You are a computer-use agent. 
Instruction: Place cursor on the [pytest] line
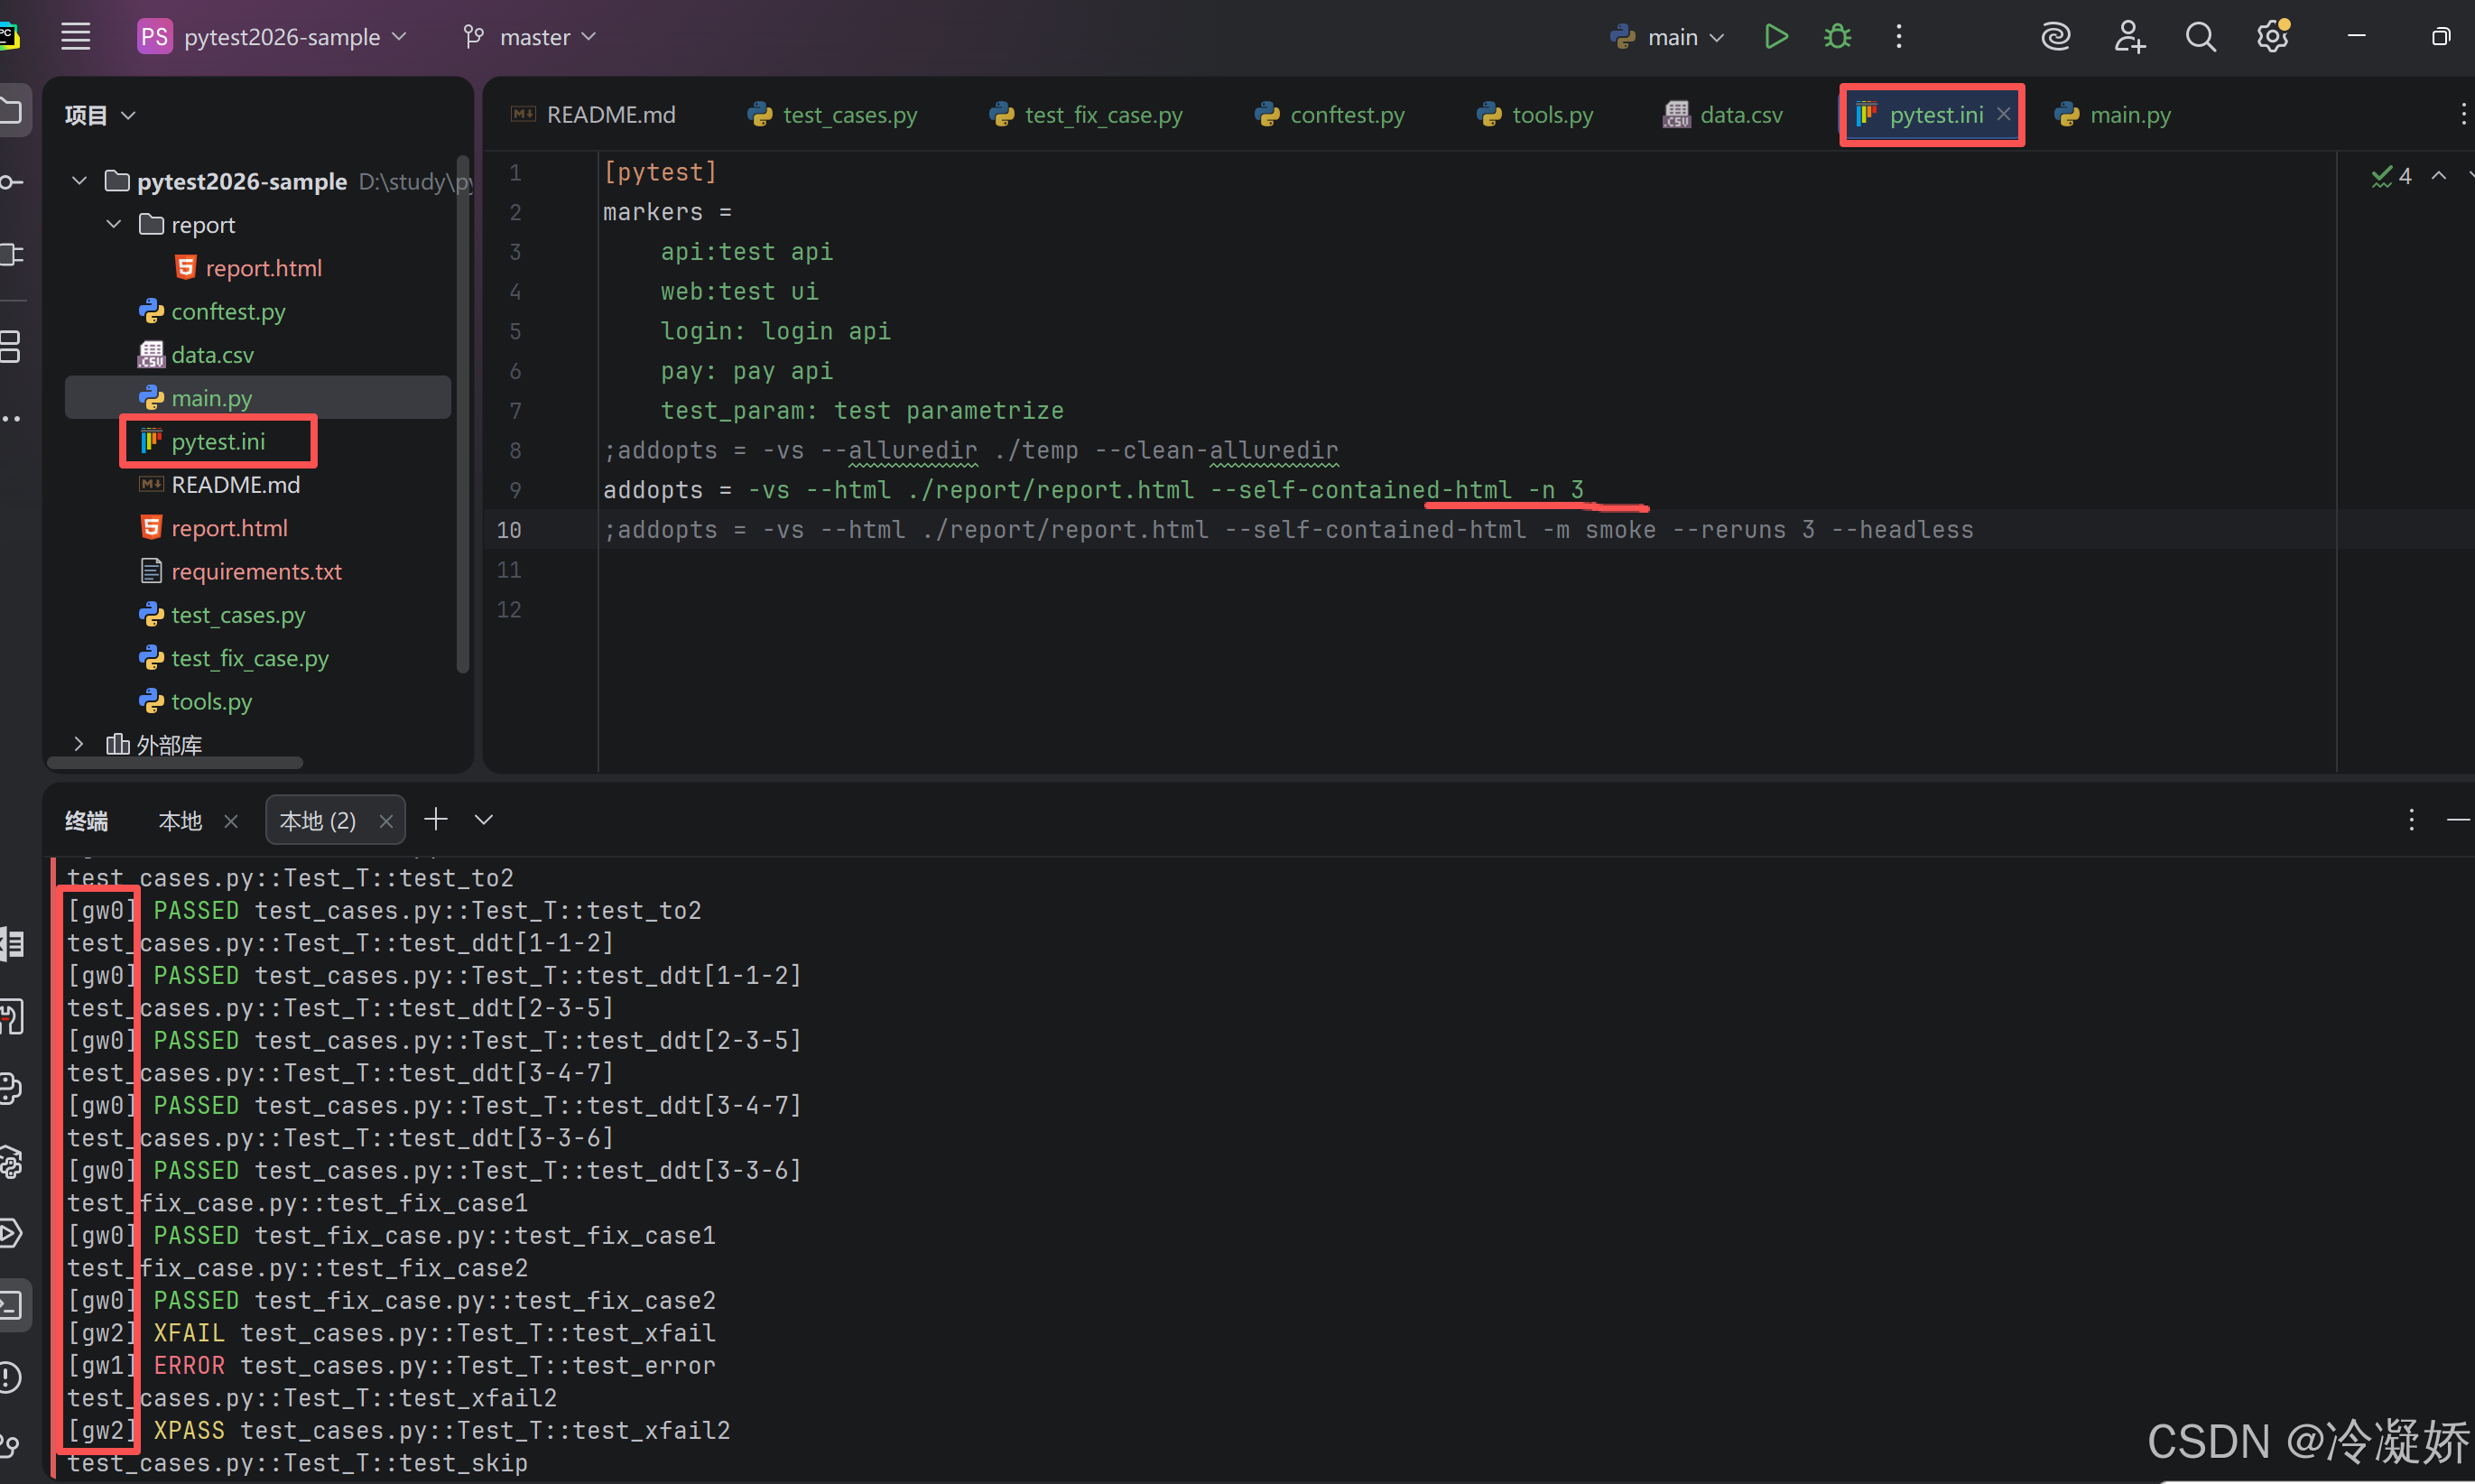pos(660,172)
